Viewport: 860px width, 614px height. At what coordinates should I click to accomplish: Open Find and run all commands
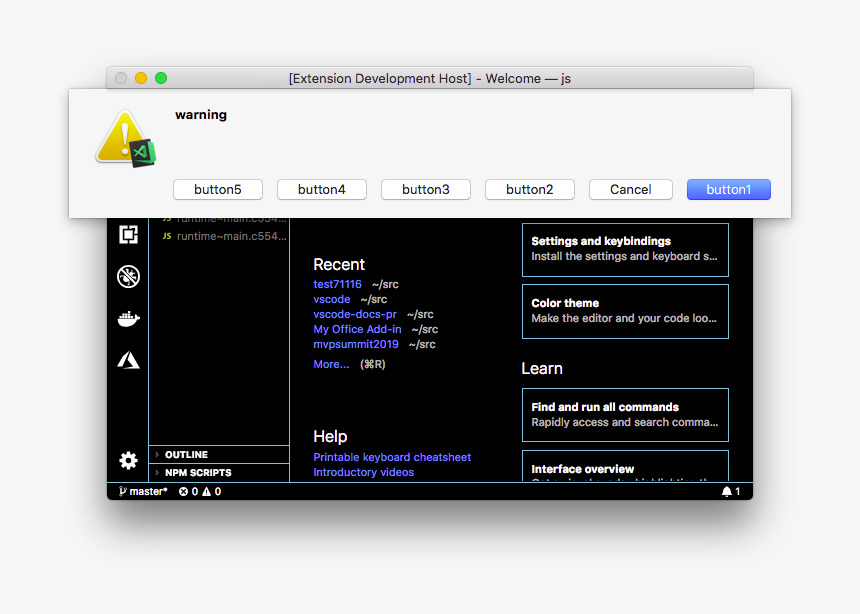625,415
